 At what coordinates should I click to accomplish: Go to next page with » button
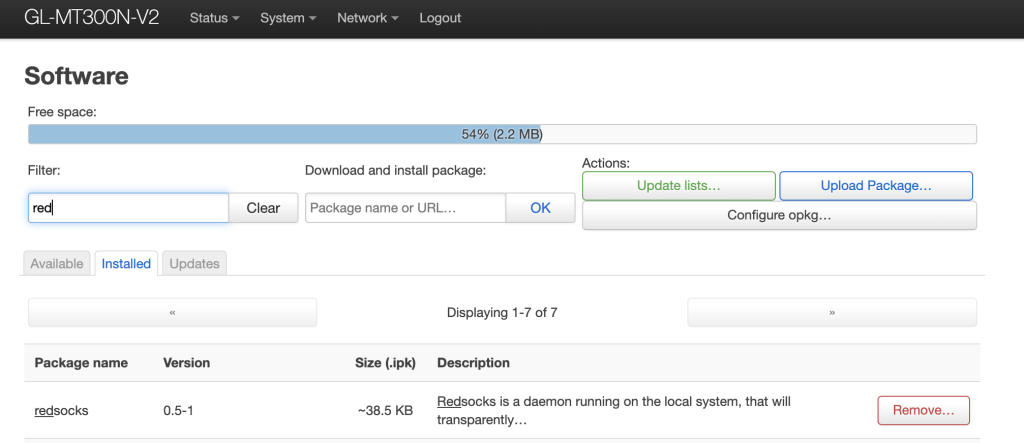(x=831, y=313)
